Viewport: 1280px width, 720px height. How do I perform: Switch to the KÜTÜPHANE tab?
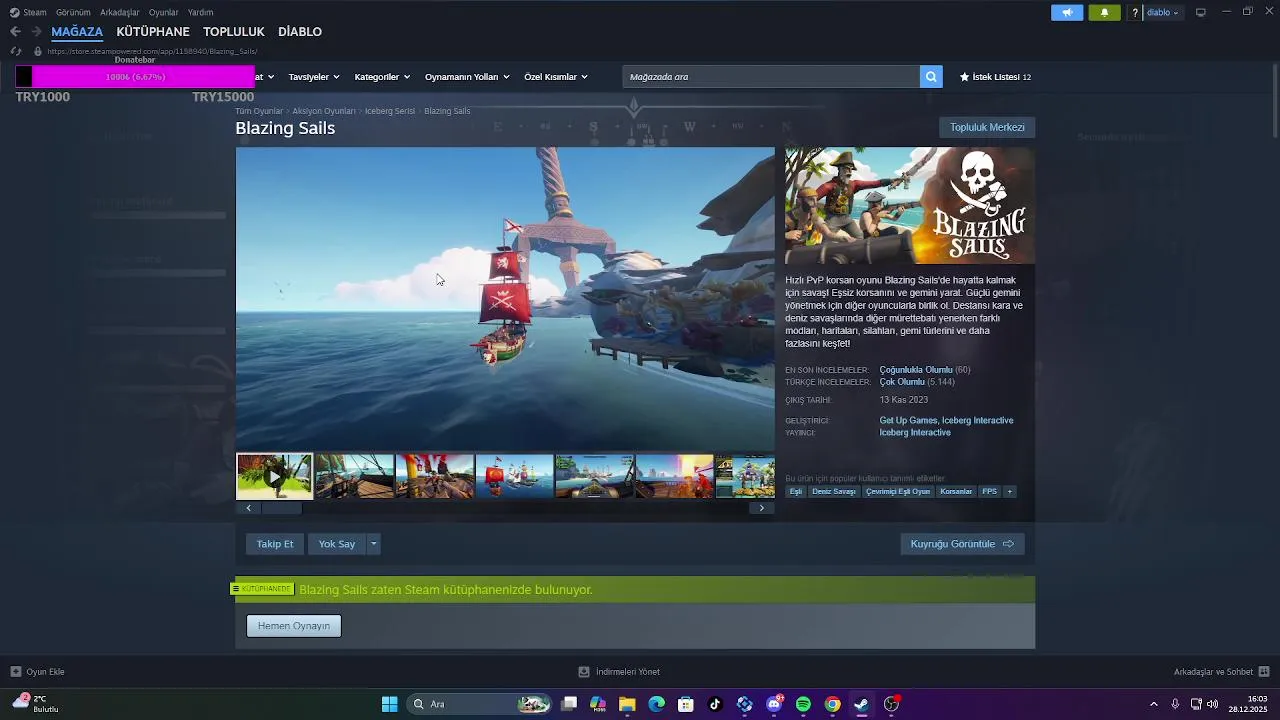coord(153,32)
